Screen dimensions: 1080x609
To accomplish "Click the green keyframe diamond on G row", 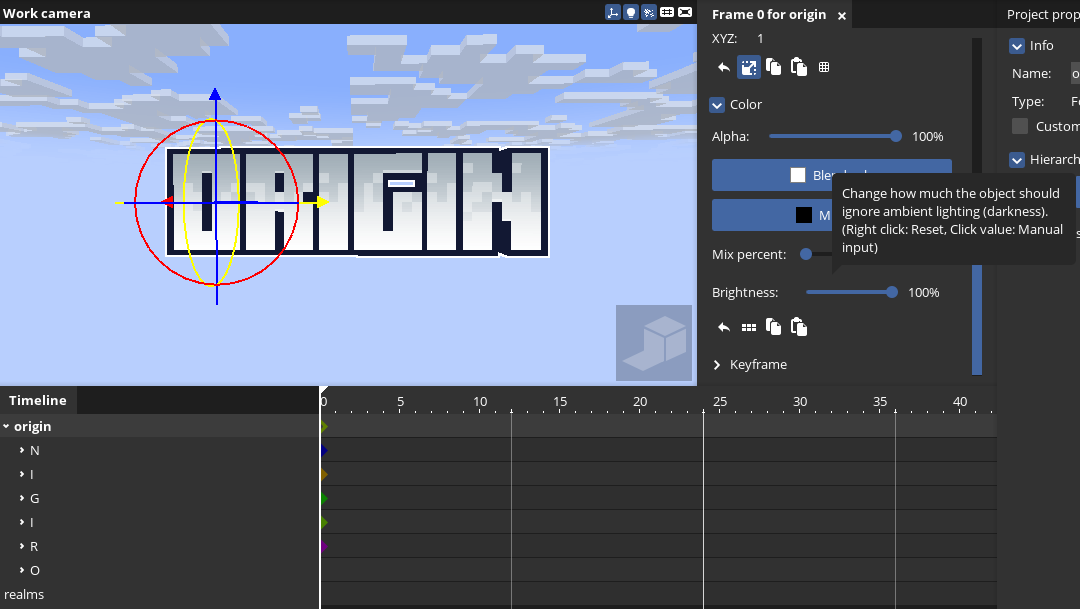I will tap(324, 499).
